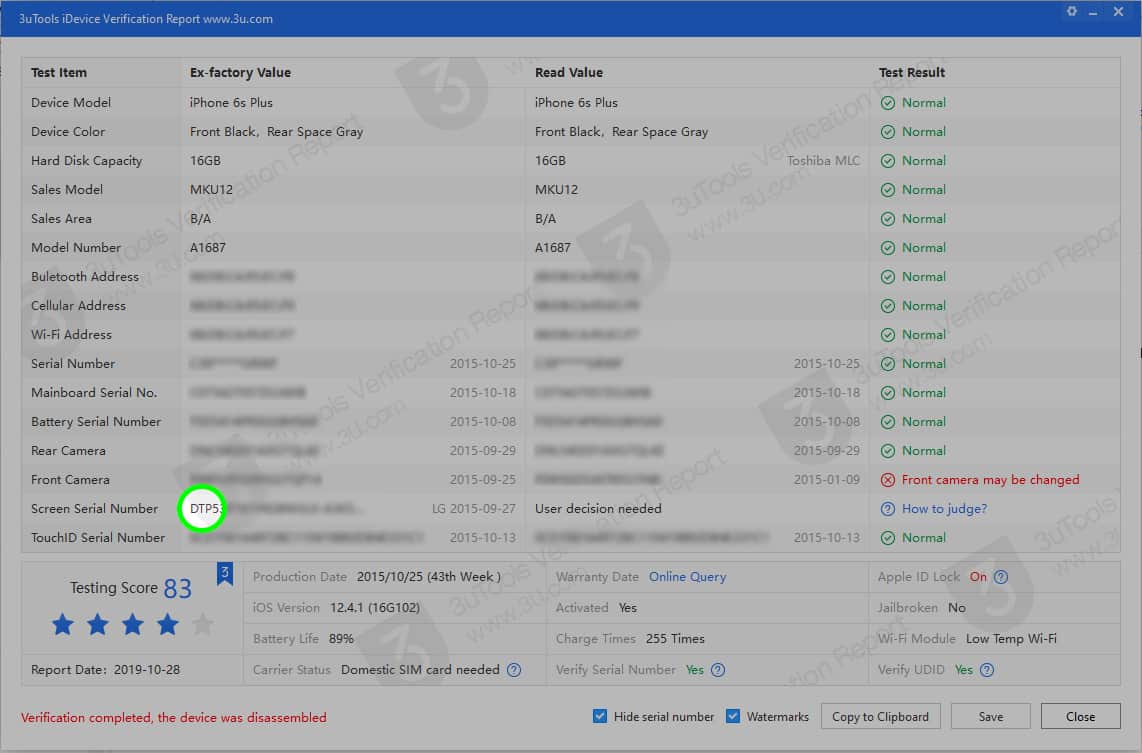Click green check icon for Device Color
This screenshot has width=1142, height=753.
[x=888, y=132]
